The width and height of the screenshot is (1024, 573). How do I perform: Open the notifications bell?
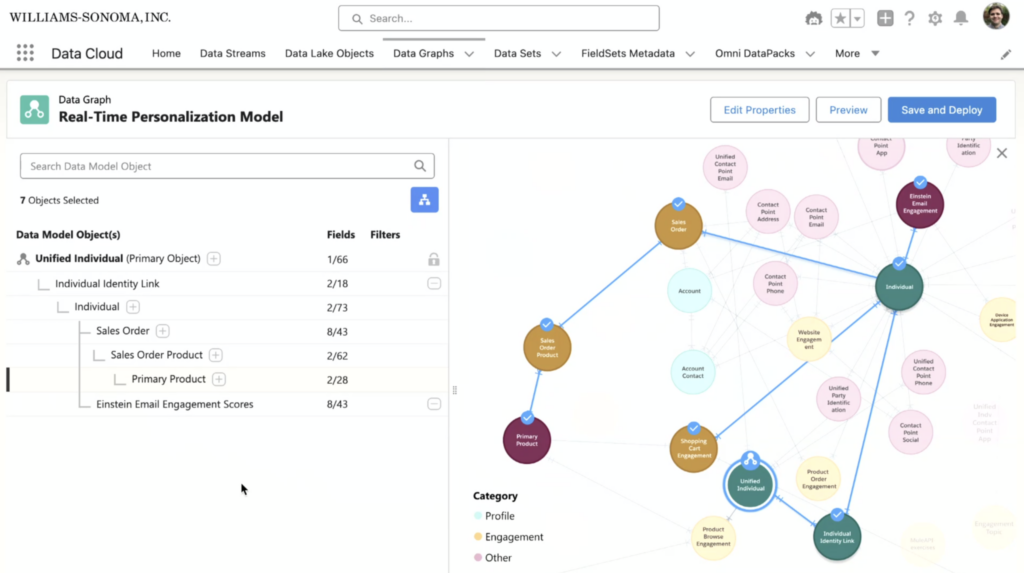[x=961, y=18]
